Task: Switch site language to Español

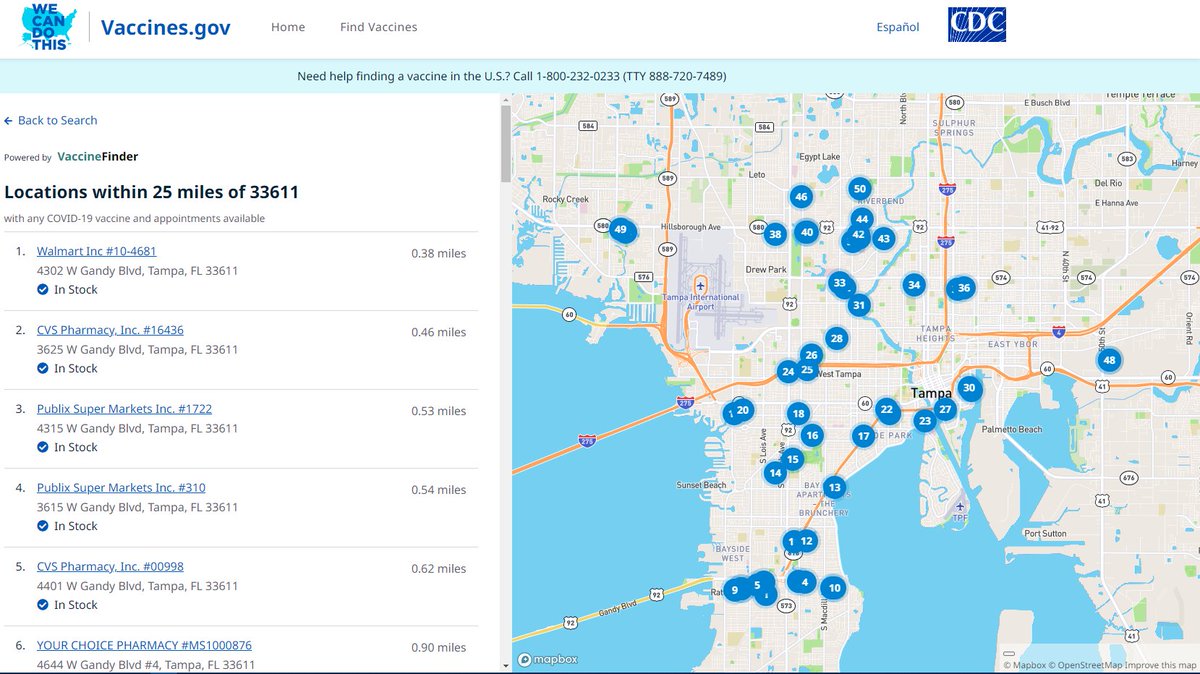Action: point(898,27)
